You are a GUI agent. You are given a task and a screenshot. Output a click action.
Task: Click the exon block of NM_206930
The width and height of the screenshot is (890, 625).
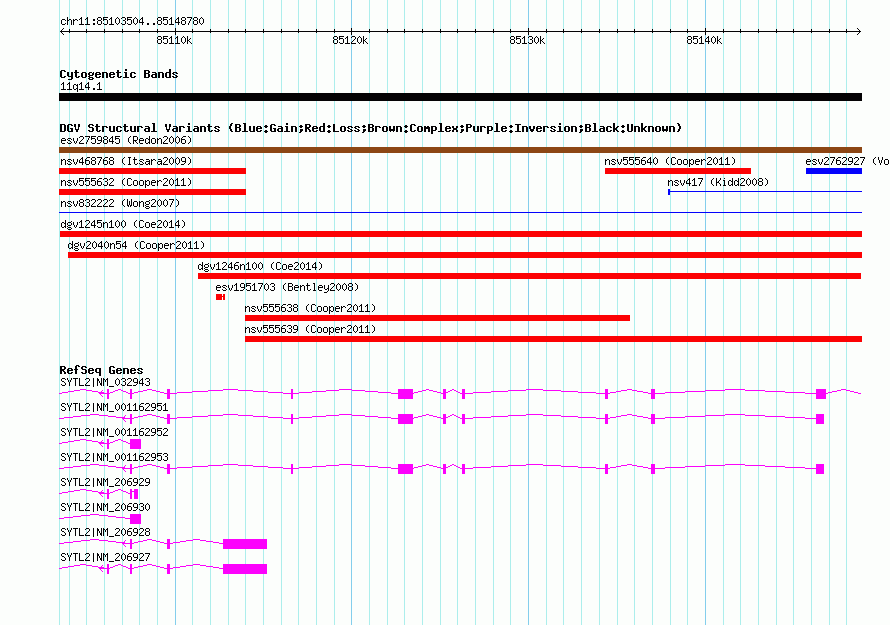click(135, 519)
